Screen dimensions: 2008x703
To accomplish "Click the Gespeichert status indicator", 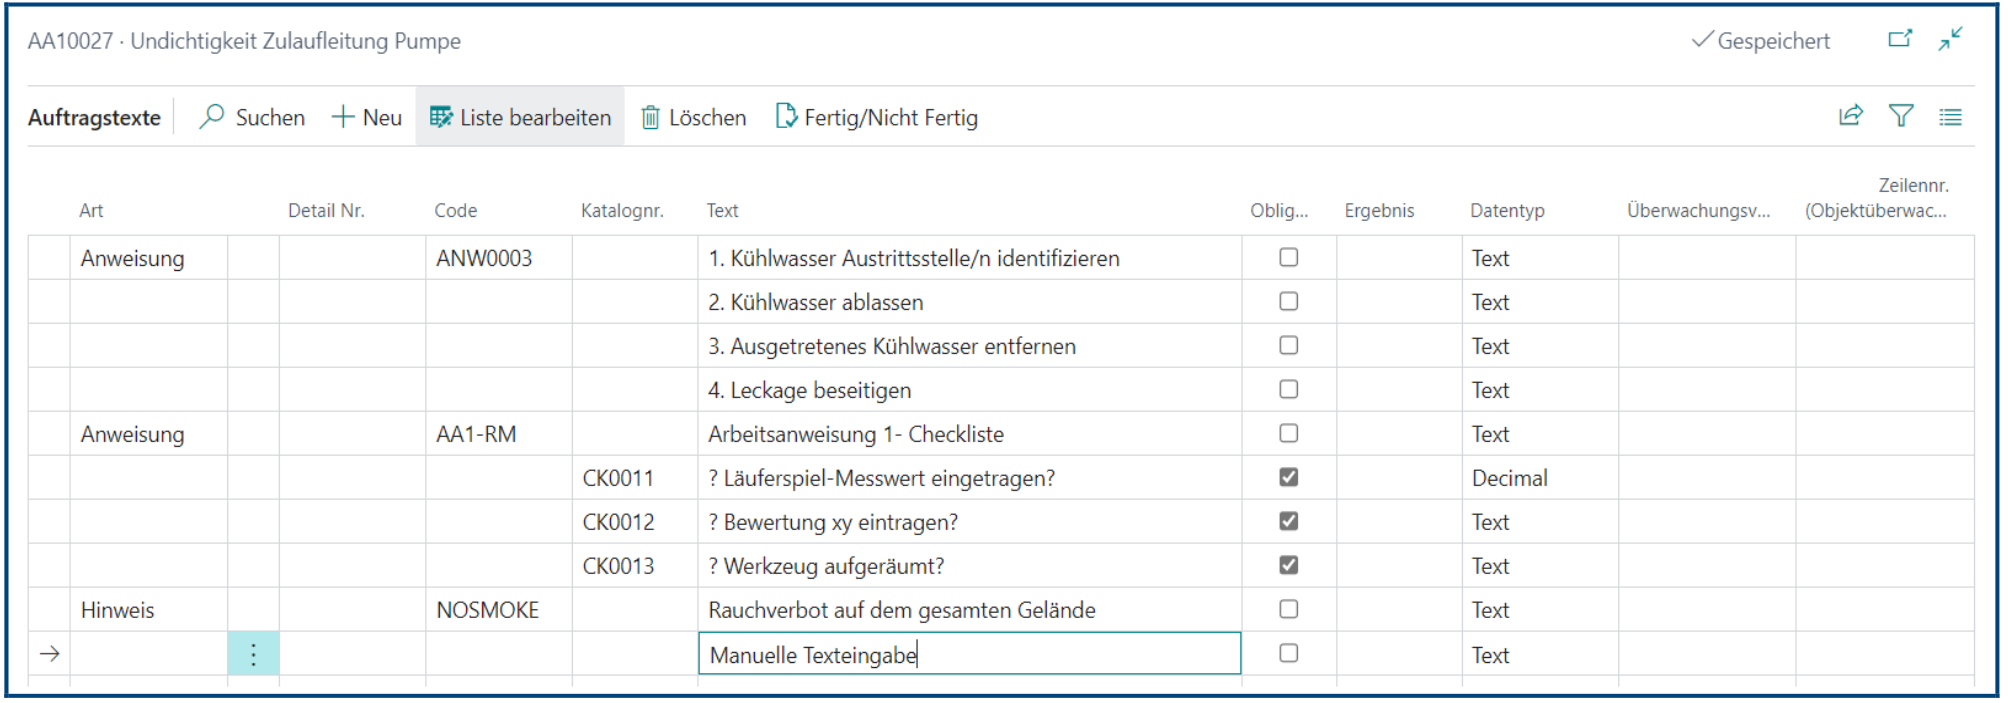I will [1760, 41].
